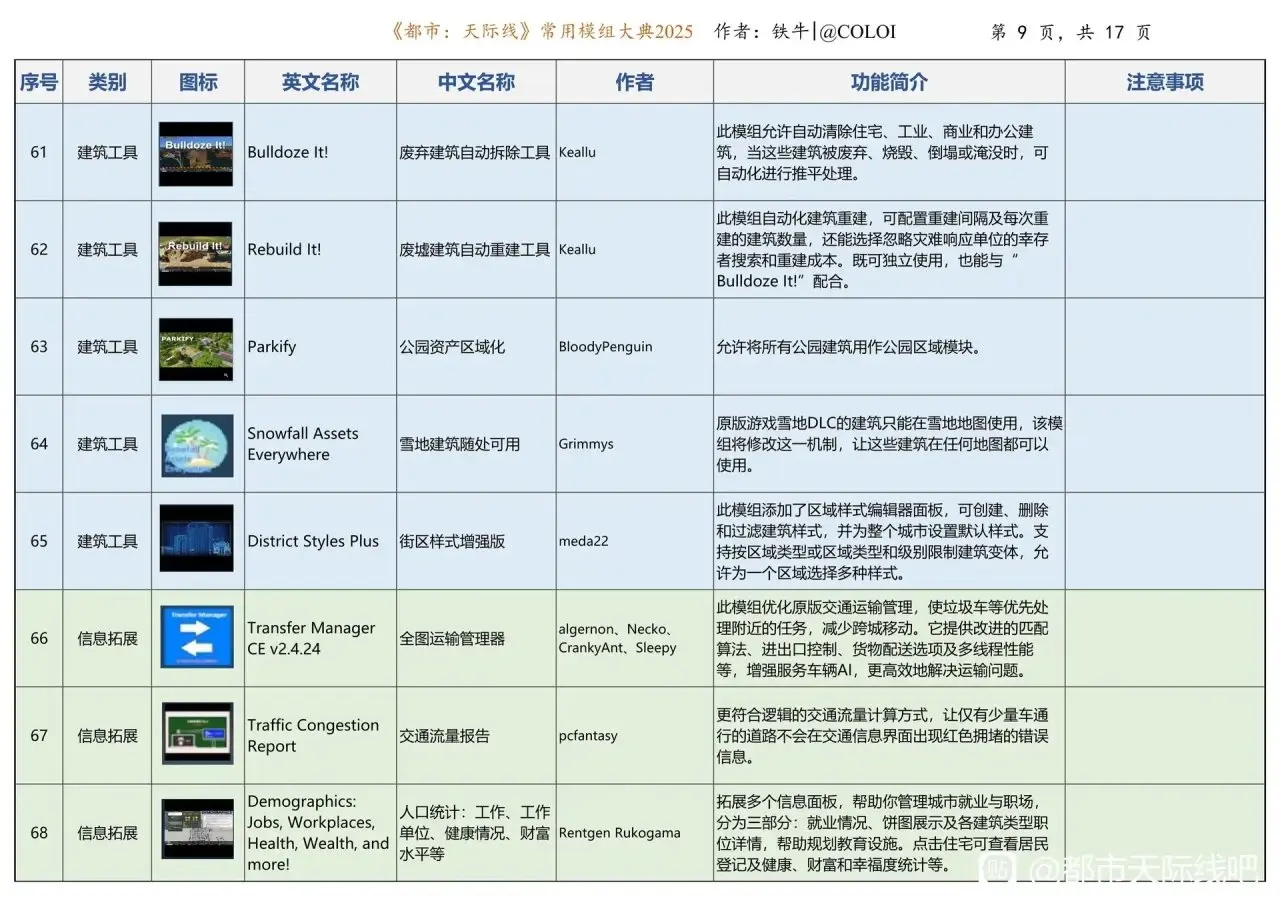Click the 街区样式增强版 Chinese name cell

[452, 541]
